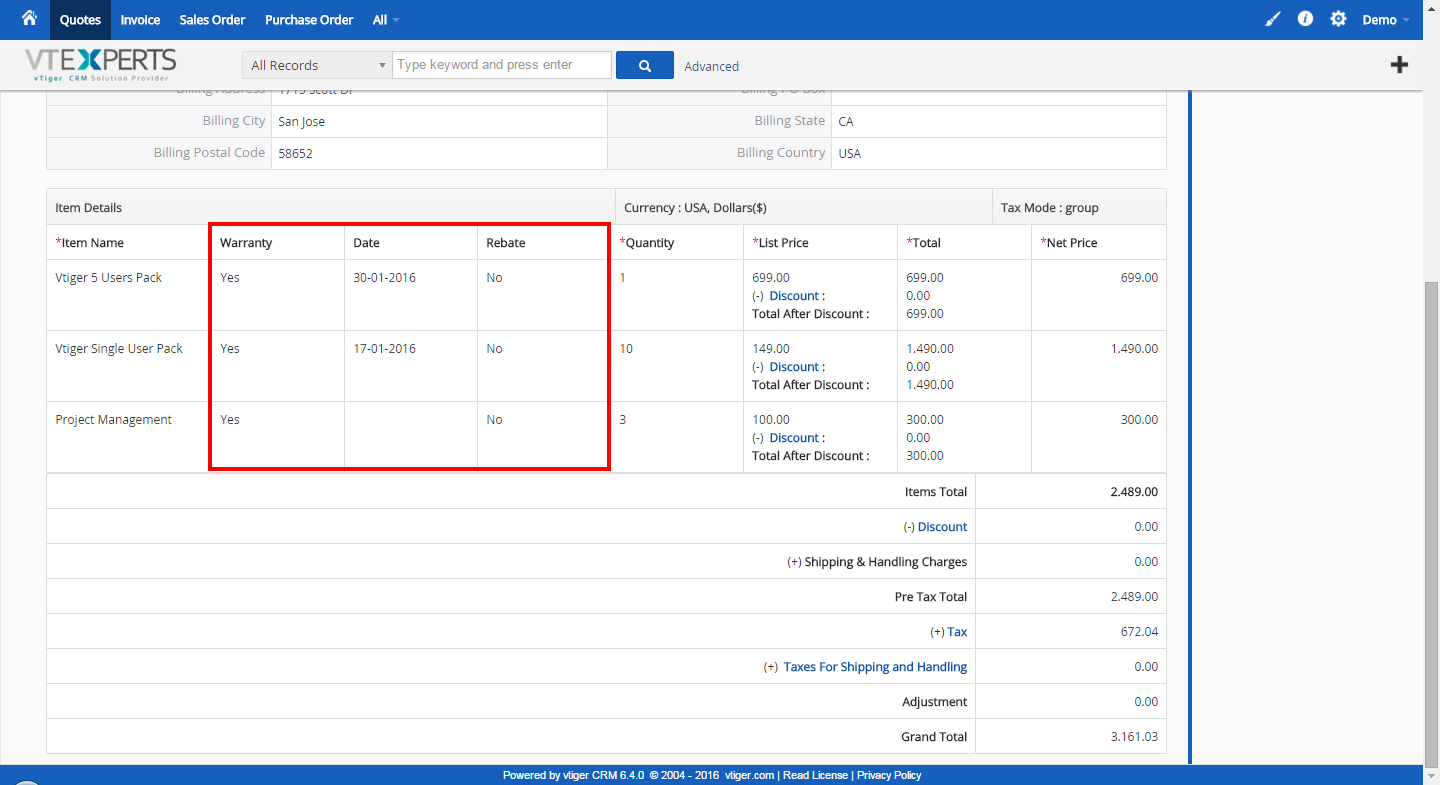Click the magnifier search button
Image resolution: width=1440 pixels, height=785 pixels.
[x=645, y=65]
